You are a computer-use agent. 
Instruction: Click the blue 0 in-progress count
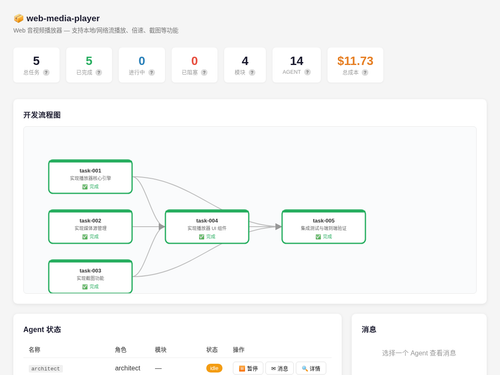[x=142, y=61]
